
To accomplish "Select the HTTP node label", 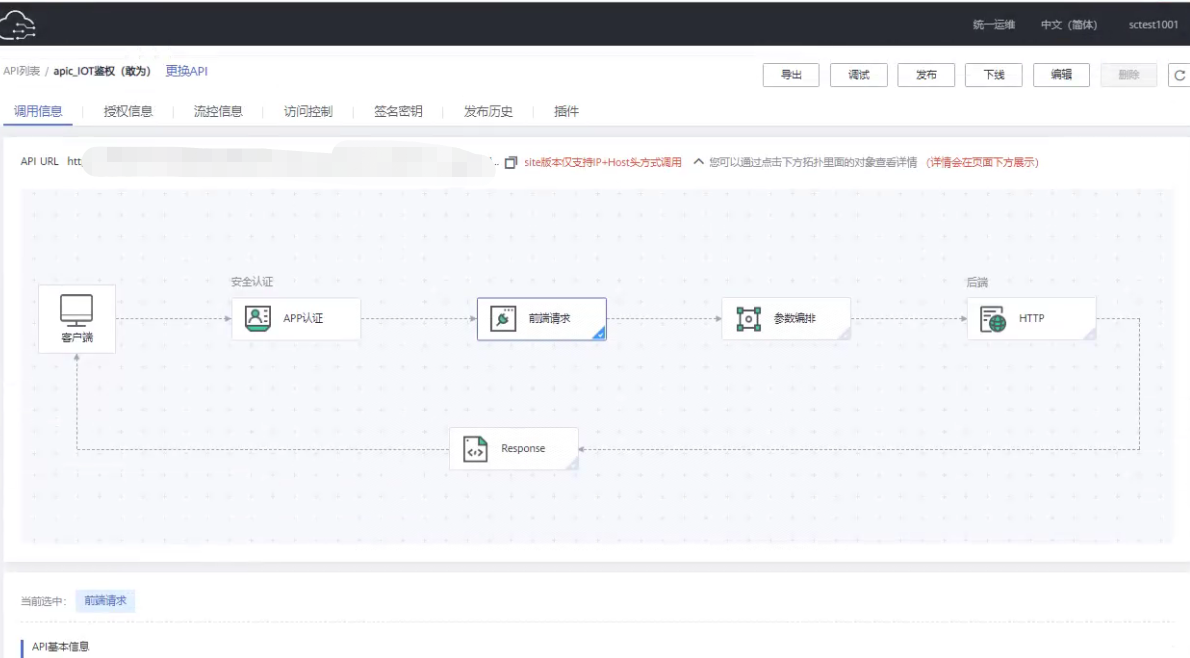I will click(1031, 319).
